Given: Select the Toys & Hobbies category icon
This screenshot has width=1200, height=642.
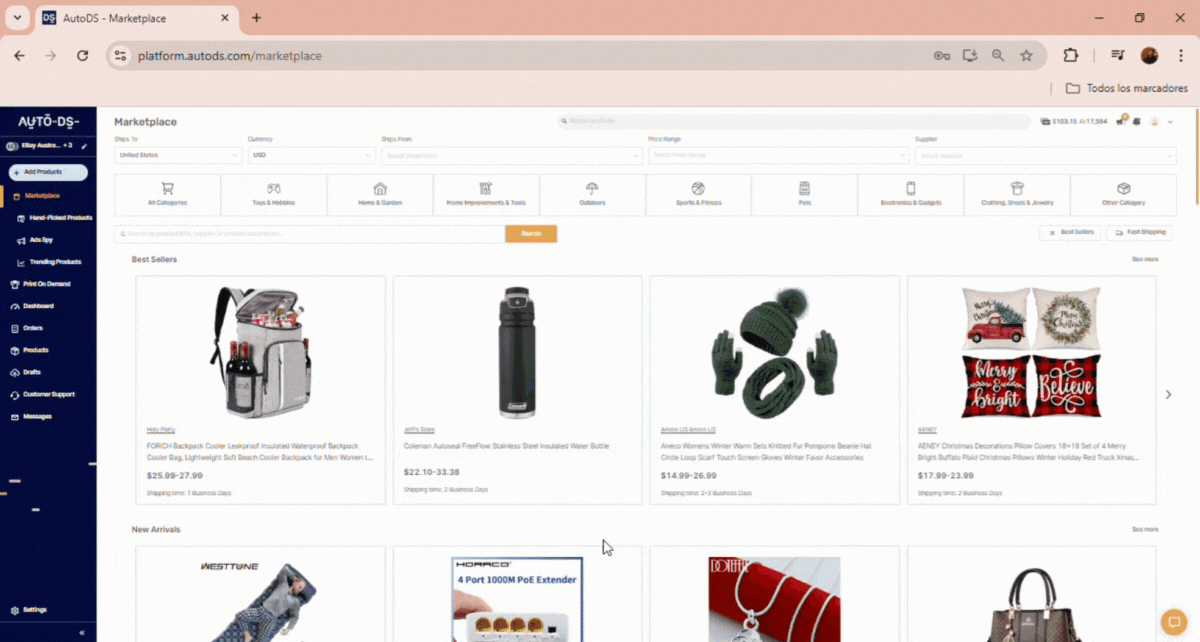Looking at the screenshot, I should [273, 194].
